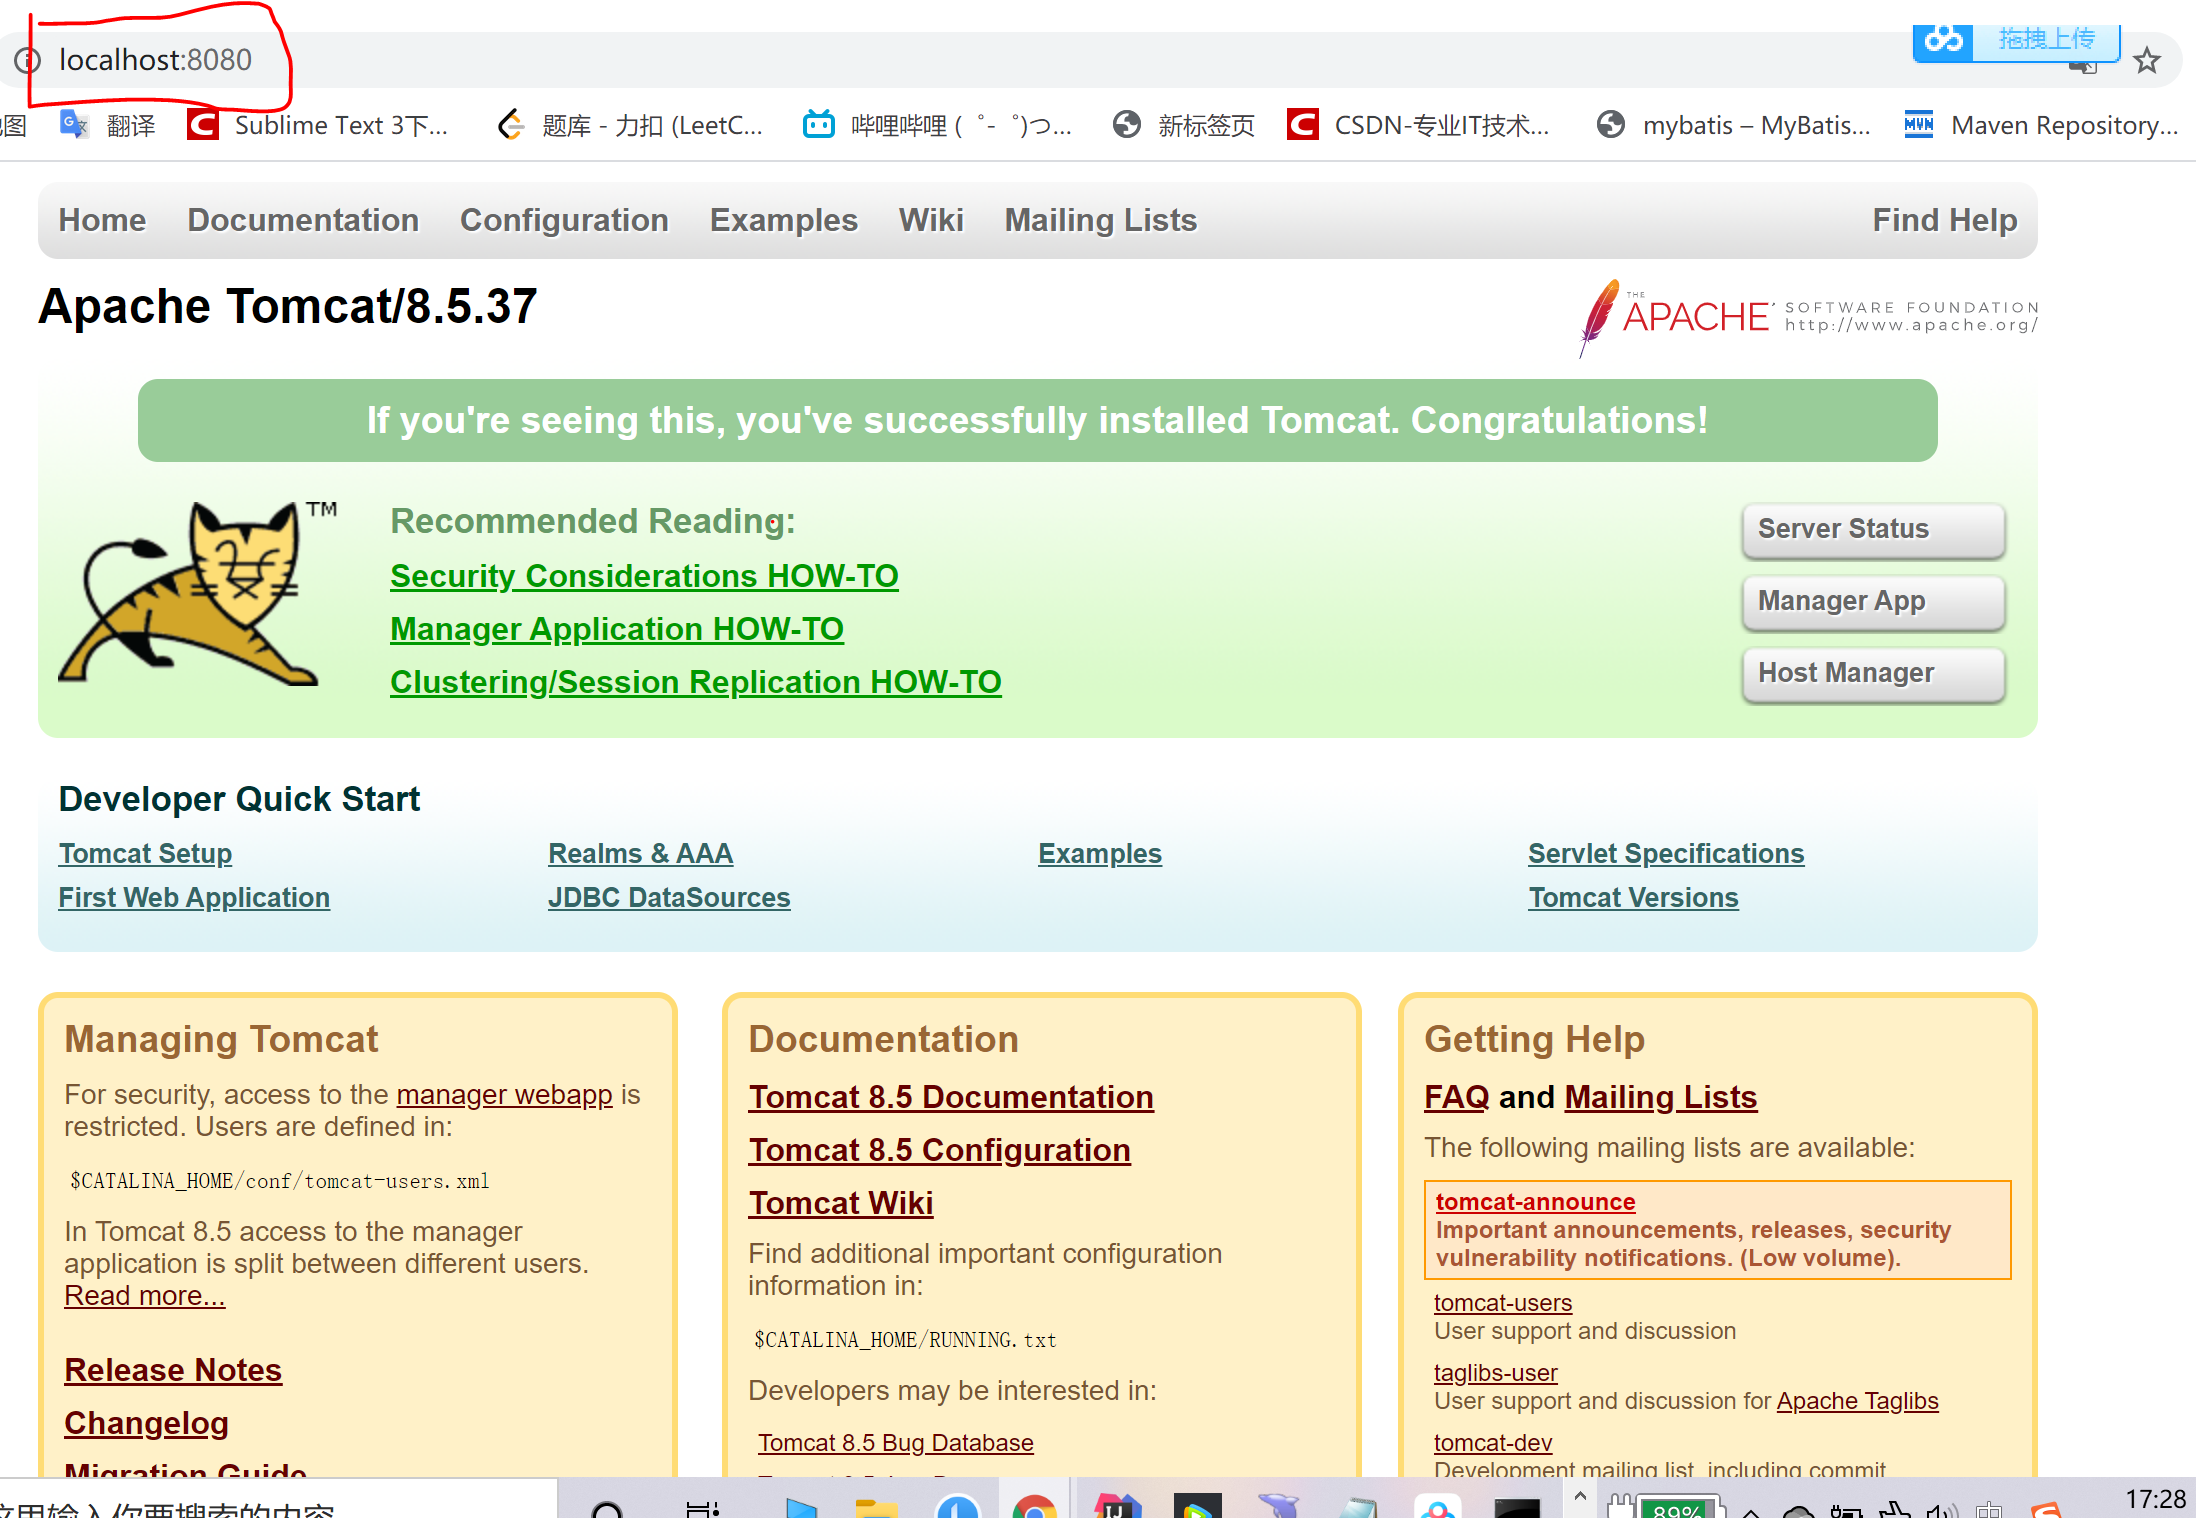Launch IntelliJ IDEA from the taskbar
Viewport: 2196px width, 1518px height.
tap(1119, 1503)
